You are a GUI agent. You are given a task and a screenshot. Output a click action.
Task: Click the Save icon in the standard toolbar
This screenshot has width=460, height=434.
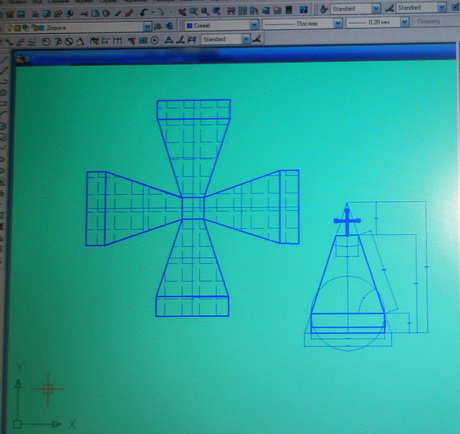[x=21, y=14]
